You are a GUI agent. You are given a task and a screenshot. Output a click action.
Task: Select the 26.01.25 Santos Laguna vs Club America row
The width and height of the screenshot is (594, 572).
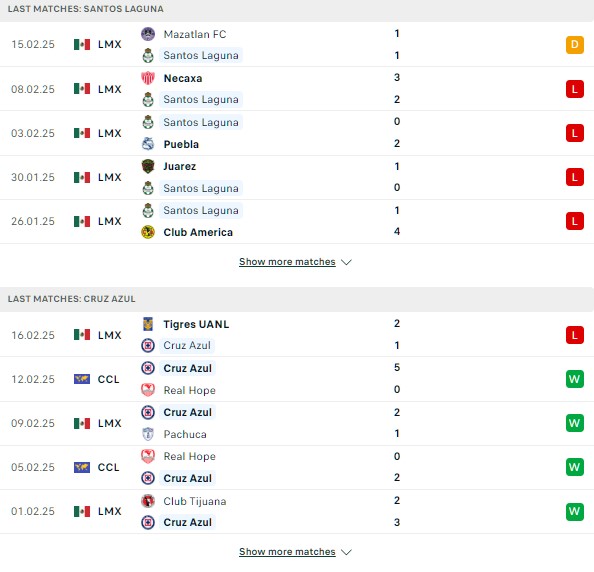click(297, 222)
